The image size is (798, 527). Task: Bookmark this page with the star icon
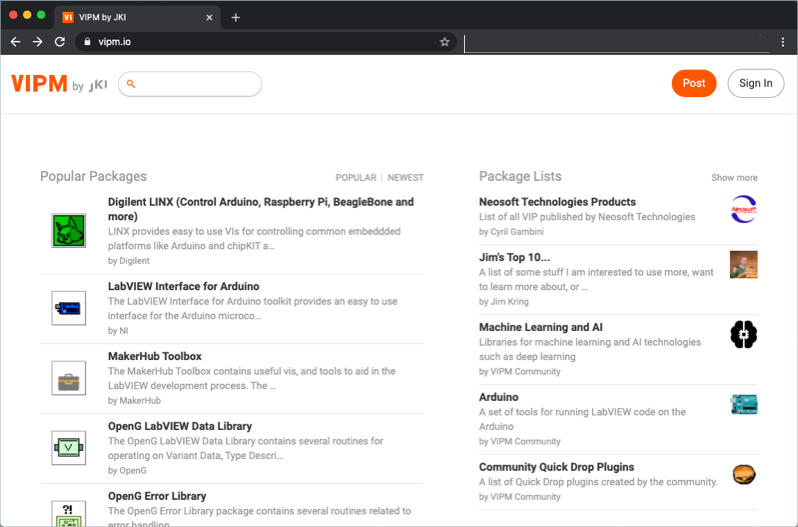444,42
